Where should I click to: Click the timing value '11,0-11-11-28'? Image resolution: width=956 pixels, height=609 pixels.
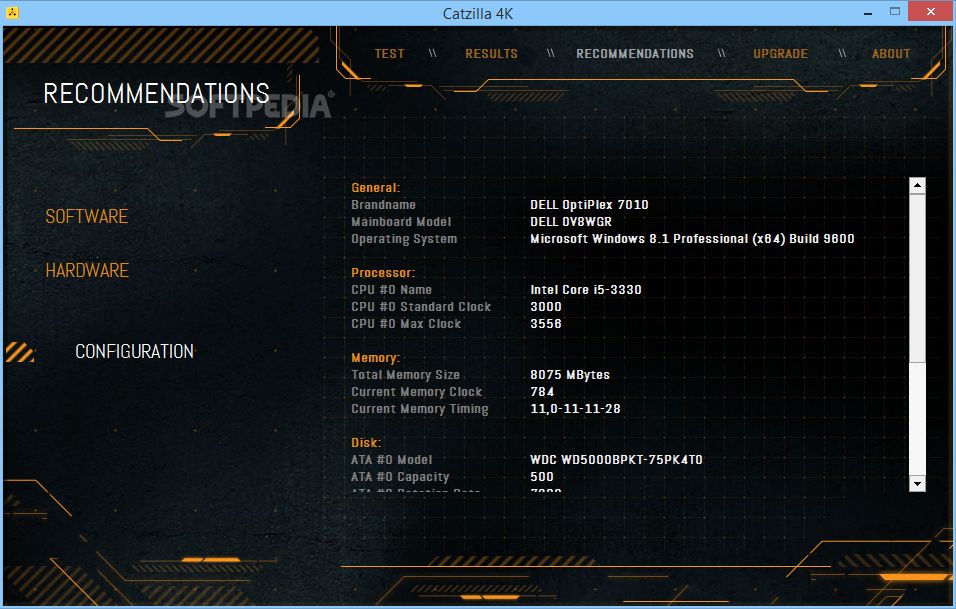pos(575,409)
